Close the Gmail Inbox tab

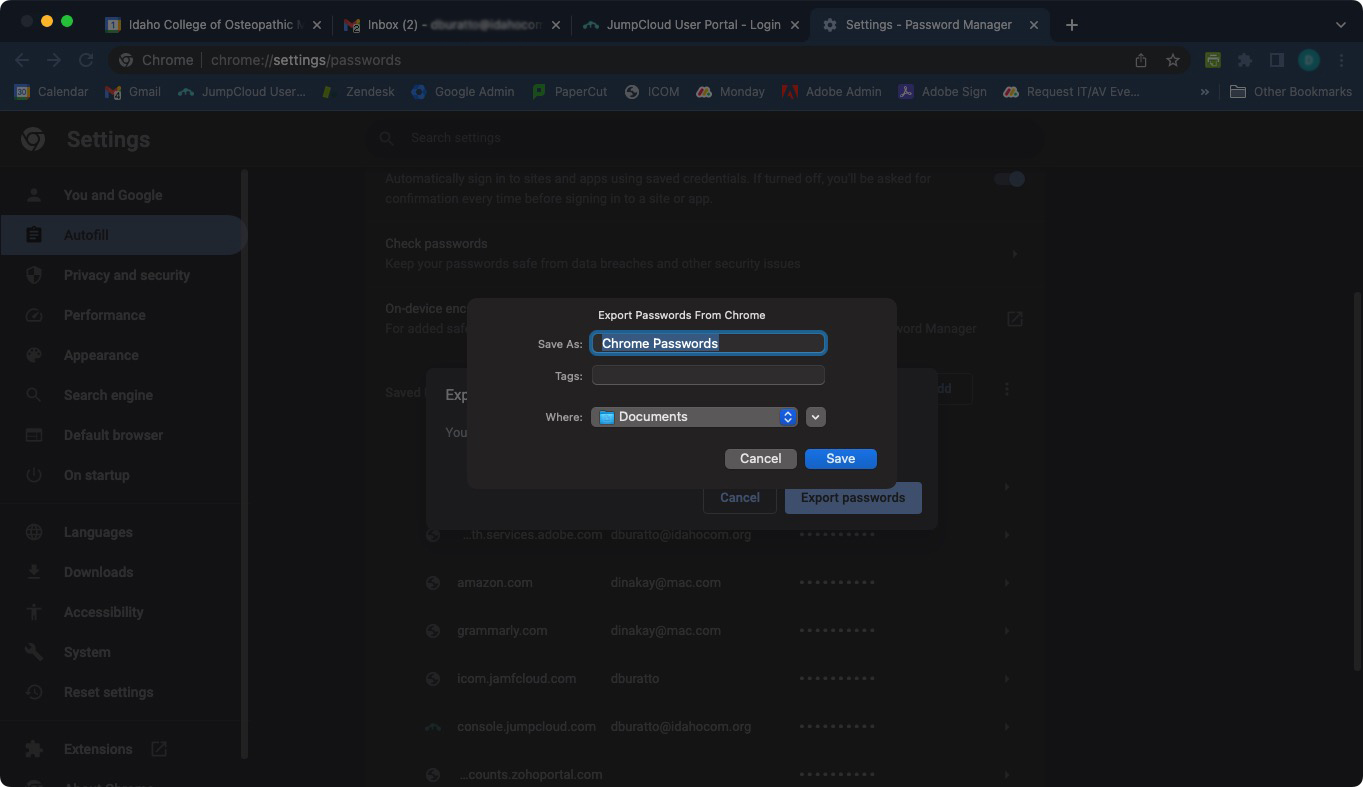(556, 25)
